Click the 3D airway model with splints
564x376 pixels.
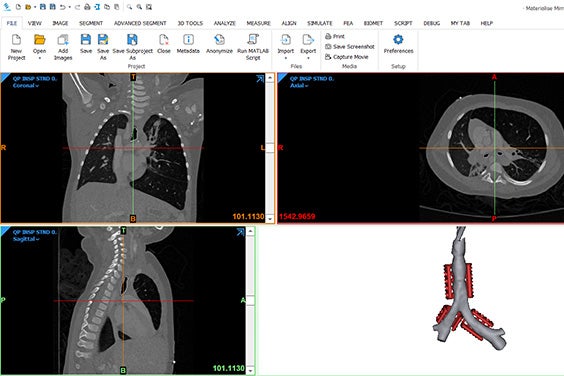click(x=469, y=288)
